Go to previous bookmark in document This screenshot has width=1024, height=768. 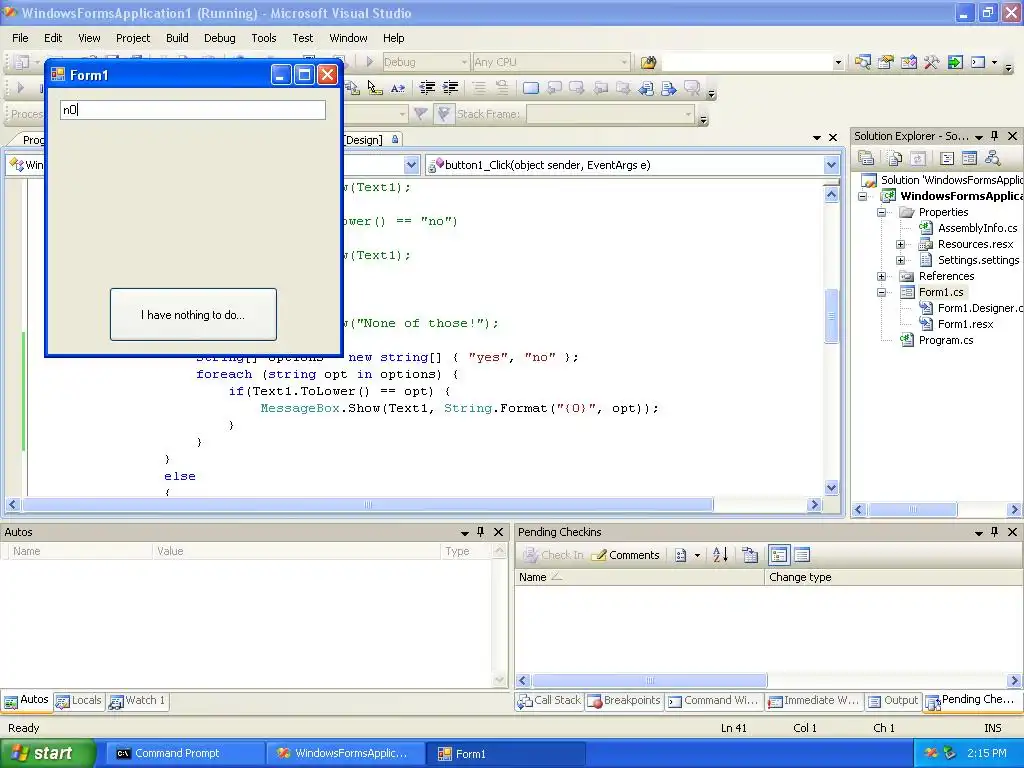[646, 88]
